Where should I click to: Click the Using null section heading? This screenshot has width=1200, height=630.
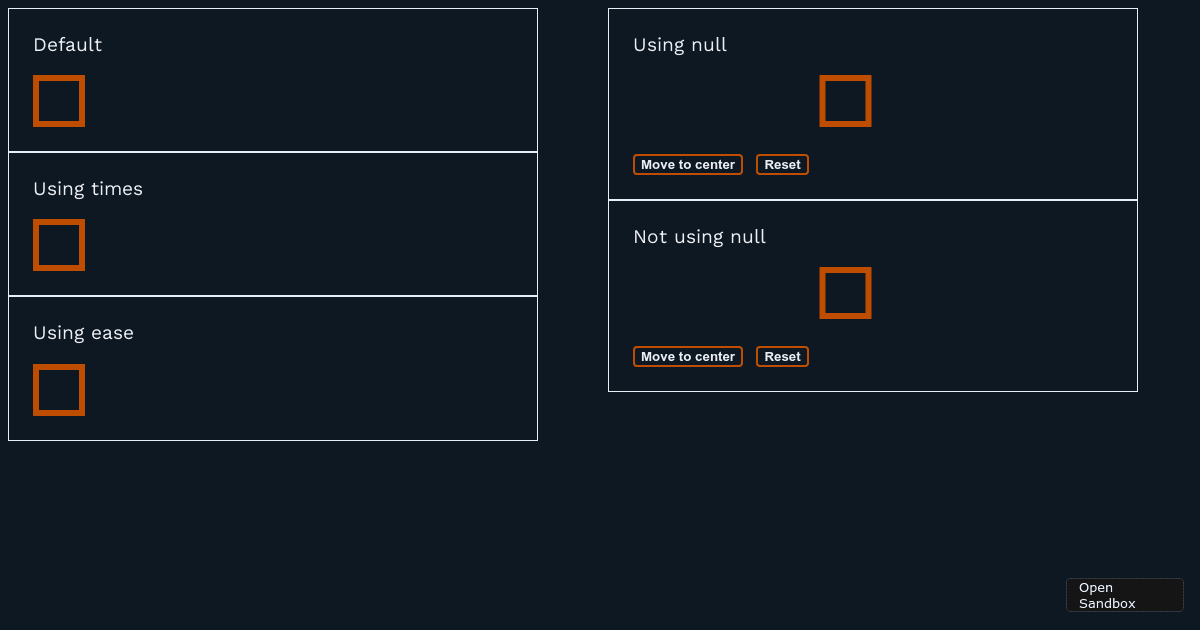679,44
